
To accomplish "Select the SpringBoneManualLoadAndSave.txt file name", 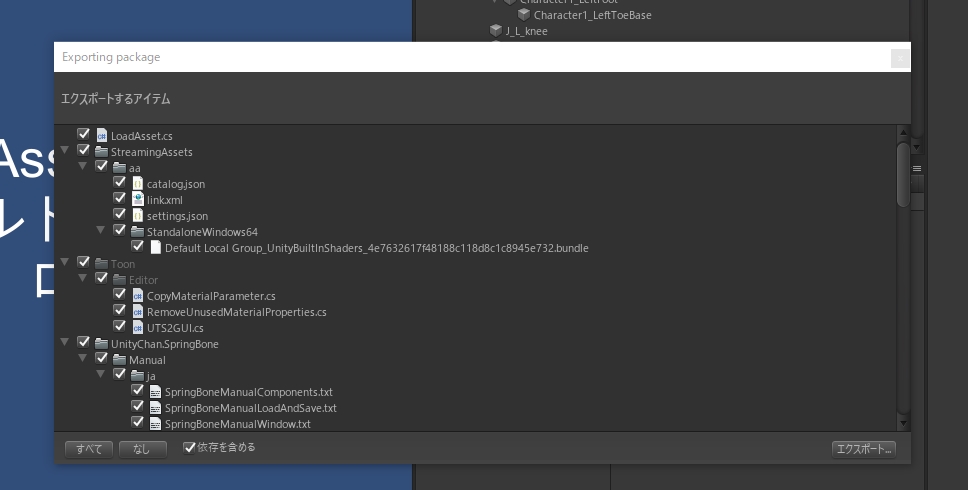I will (x=250, y=409).
